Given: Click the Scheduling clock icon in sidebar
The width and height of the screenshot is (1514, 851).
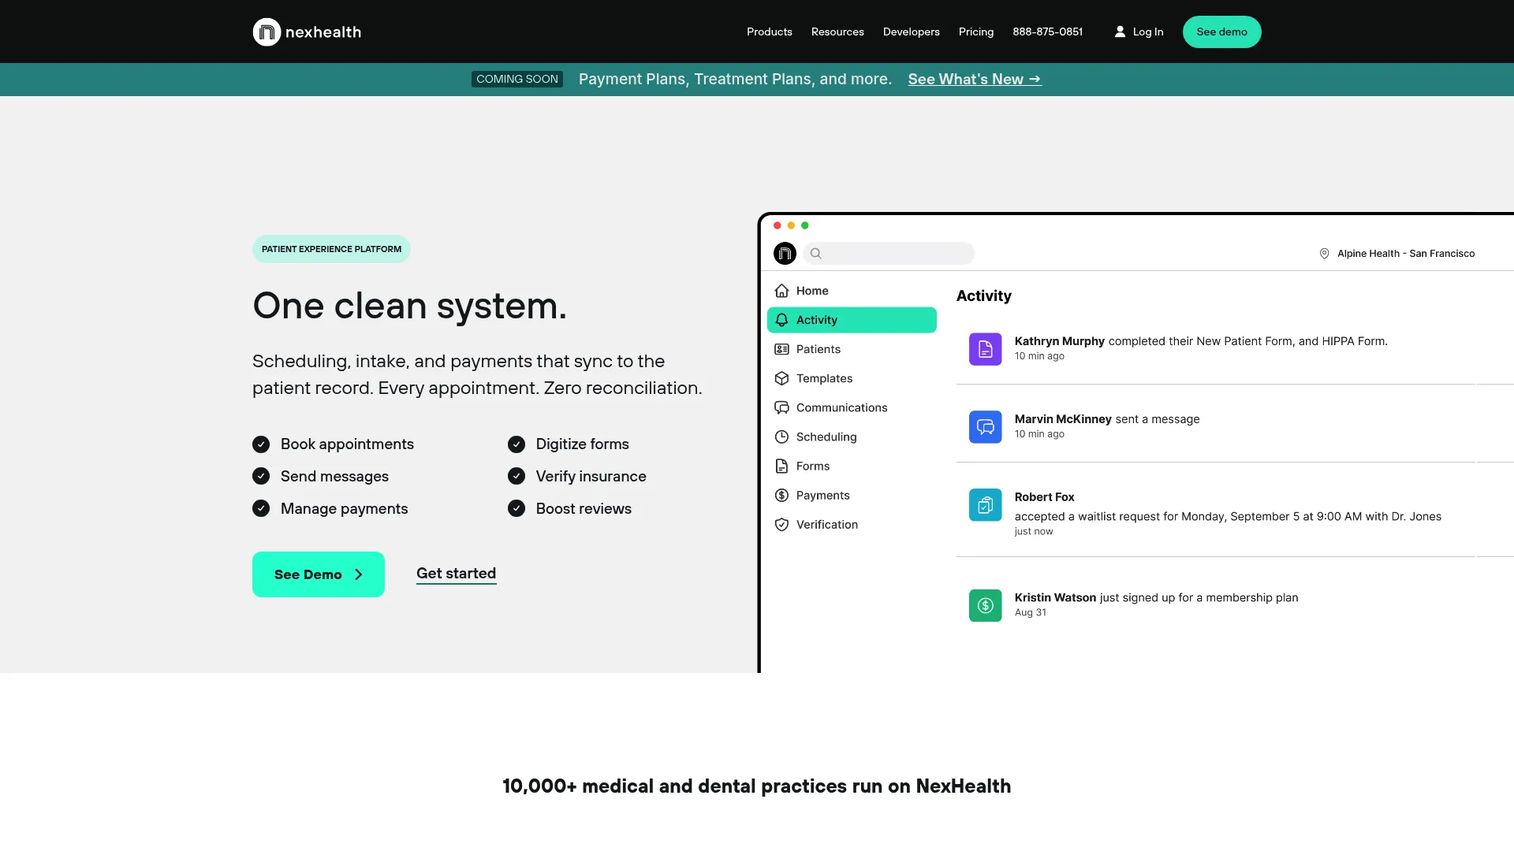Looking at the screenshot, I should pyautogui.click(x=782, y=437).
